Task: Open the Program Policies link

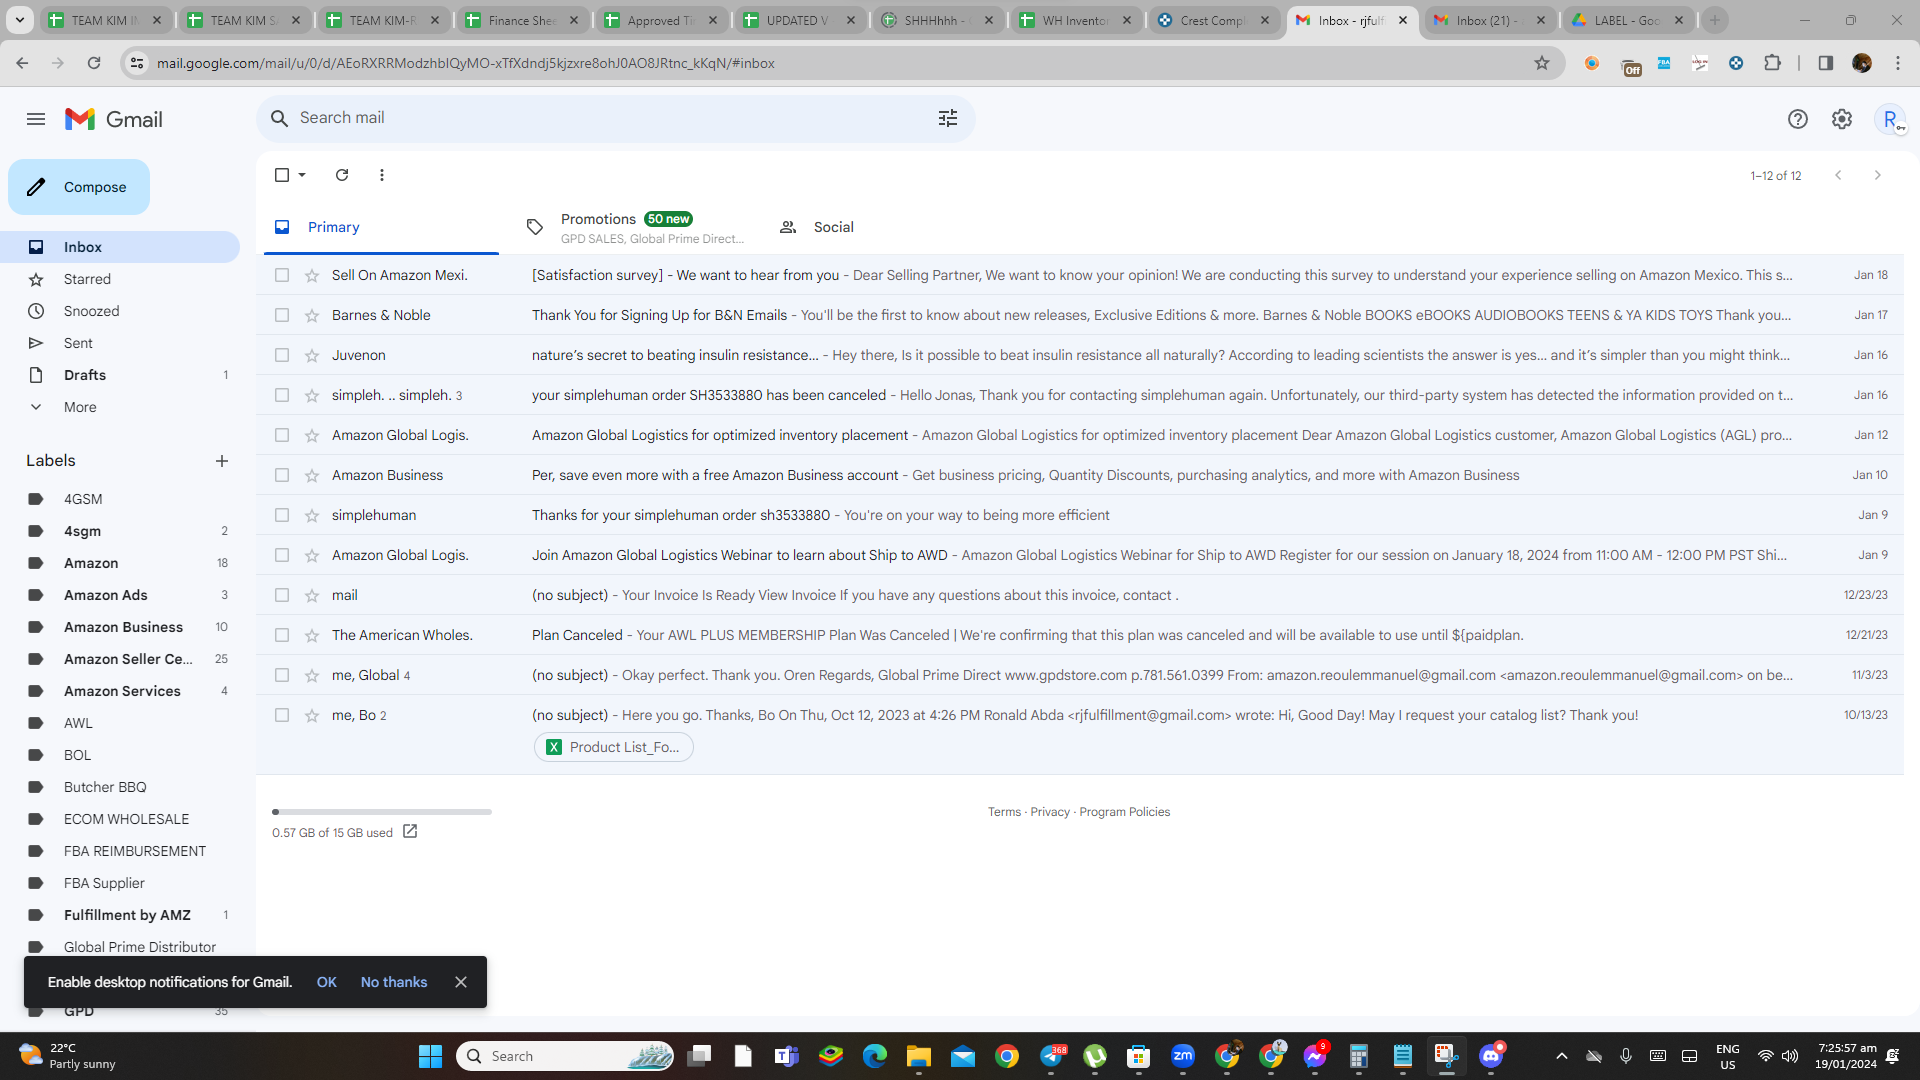Action: [x=1124, y=812]
